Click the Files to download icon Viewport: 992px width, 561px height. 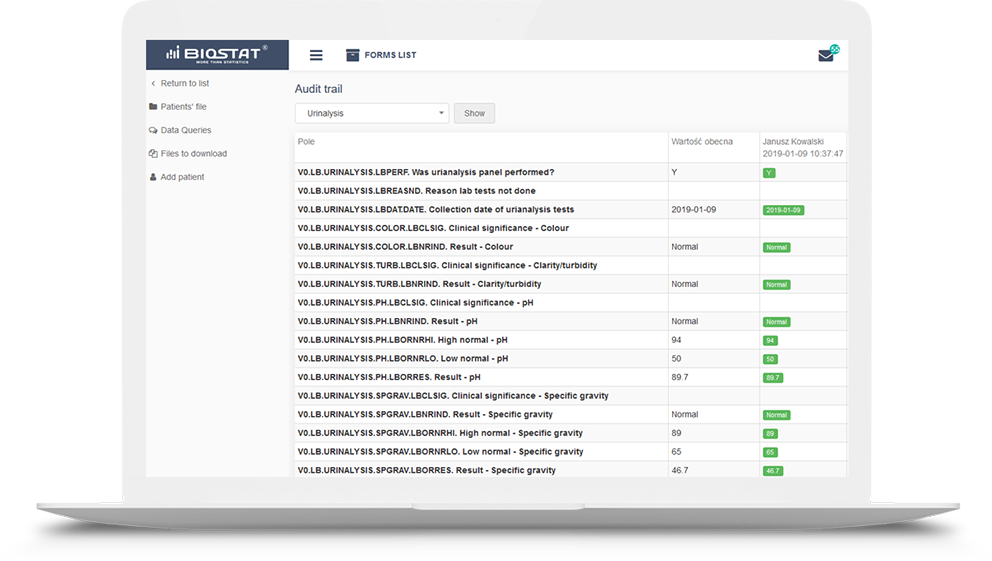tap(153, 154)
